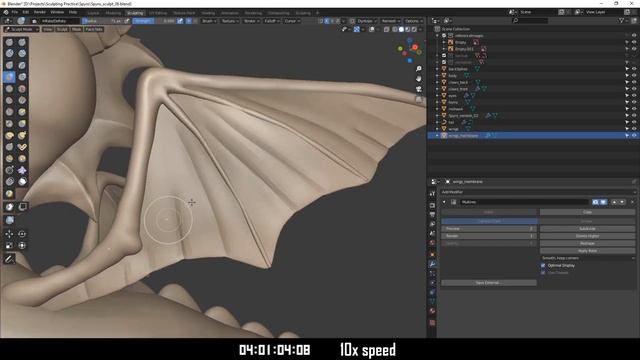
Task: Select the Crease brush tool
Action: pyautogui.click(x=9, y=89)
